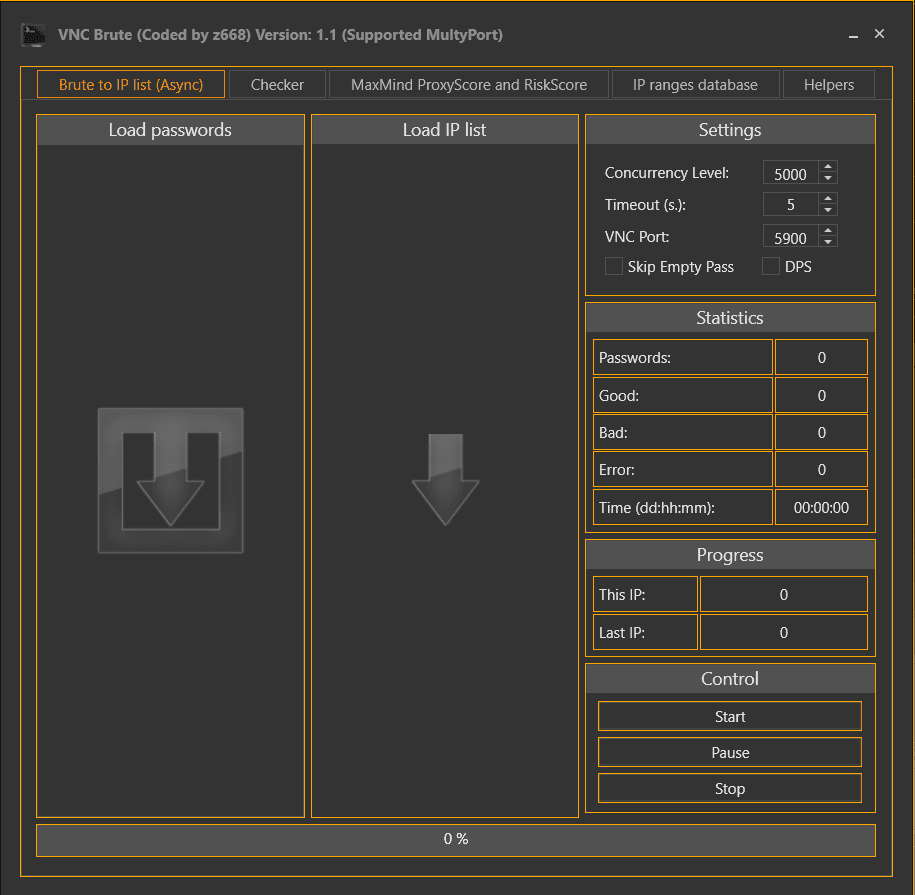Lower the Timeout value with down arrow
915x895 pixels.
coord(827,210)
